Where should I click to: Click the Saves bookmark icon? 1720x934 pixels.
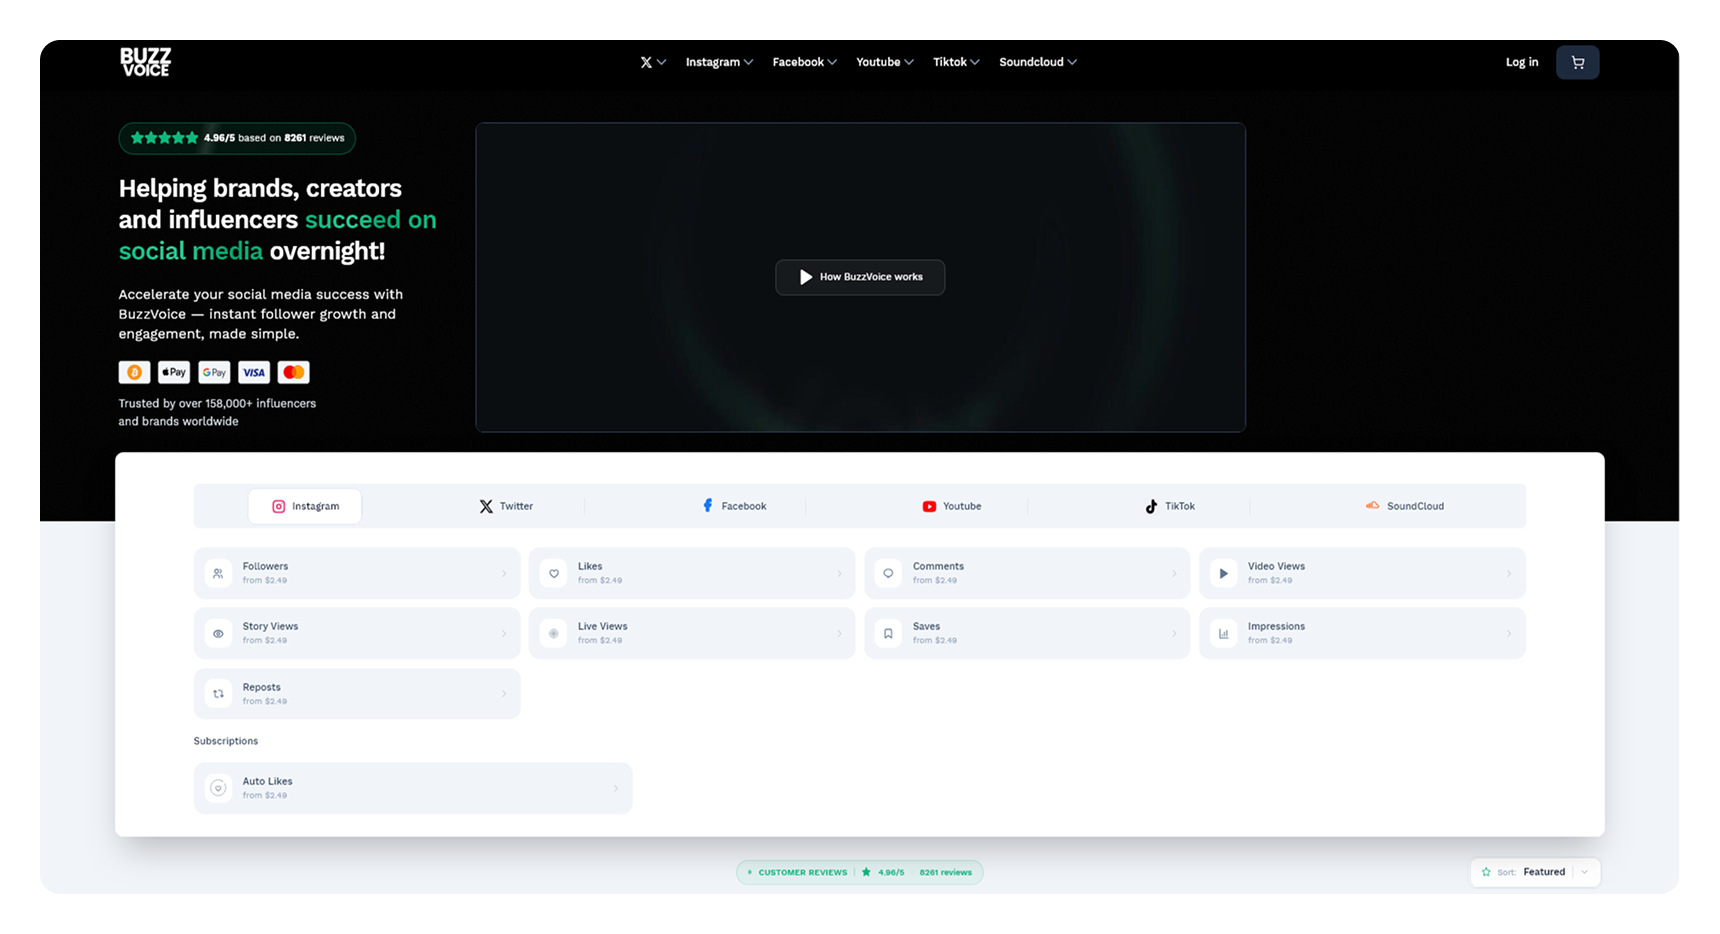click(888, 633)
